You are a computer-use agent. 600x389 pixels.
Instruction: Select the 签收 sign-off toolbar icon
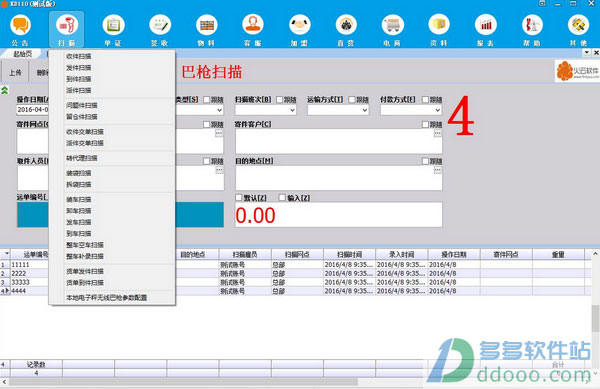(160, 29)
